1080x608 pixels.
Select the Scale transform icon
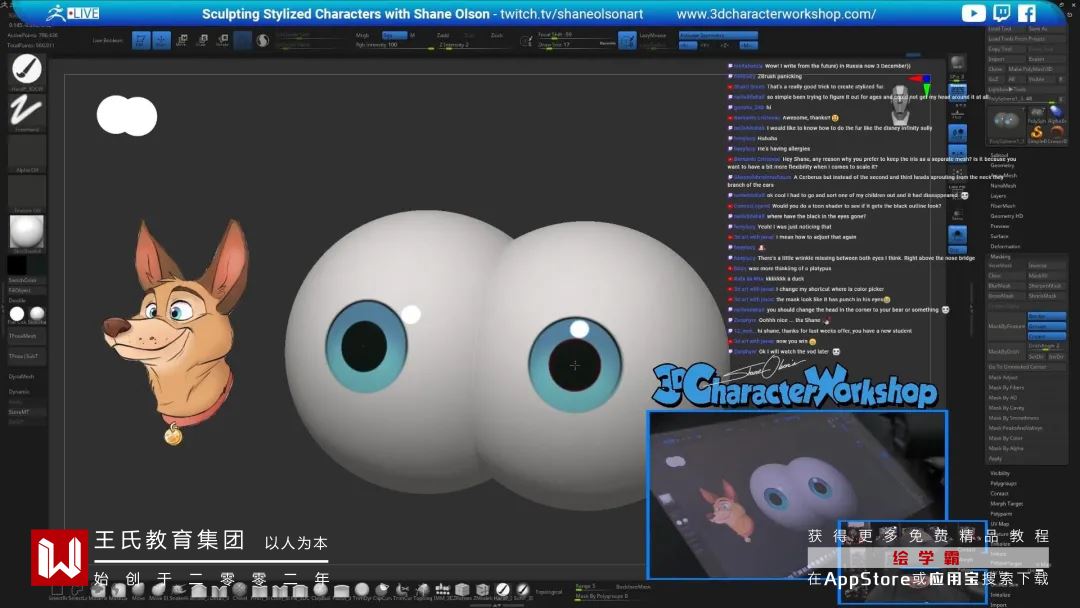(x=202, y=41)
